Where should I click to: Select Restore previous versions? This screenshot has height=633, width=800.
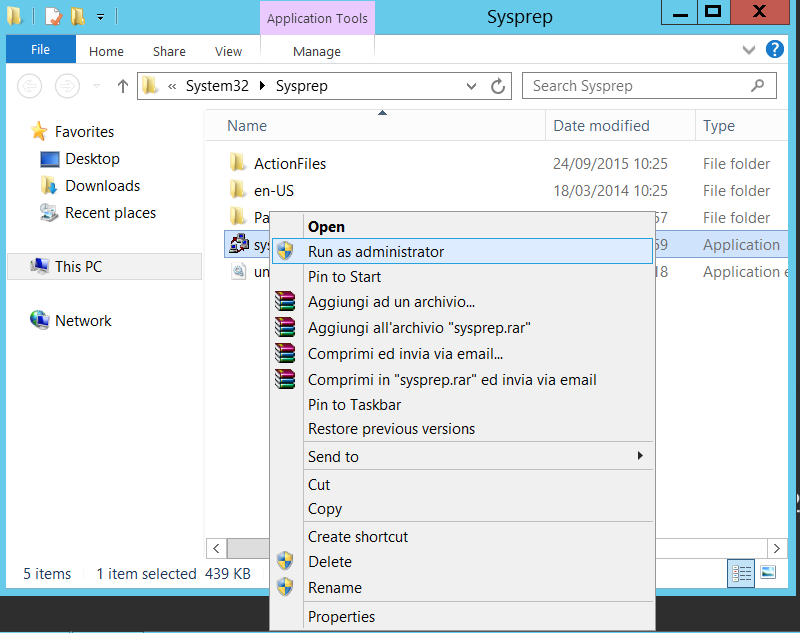click(462, 429)
